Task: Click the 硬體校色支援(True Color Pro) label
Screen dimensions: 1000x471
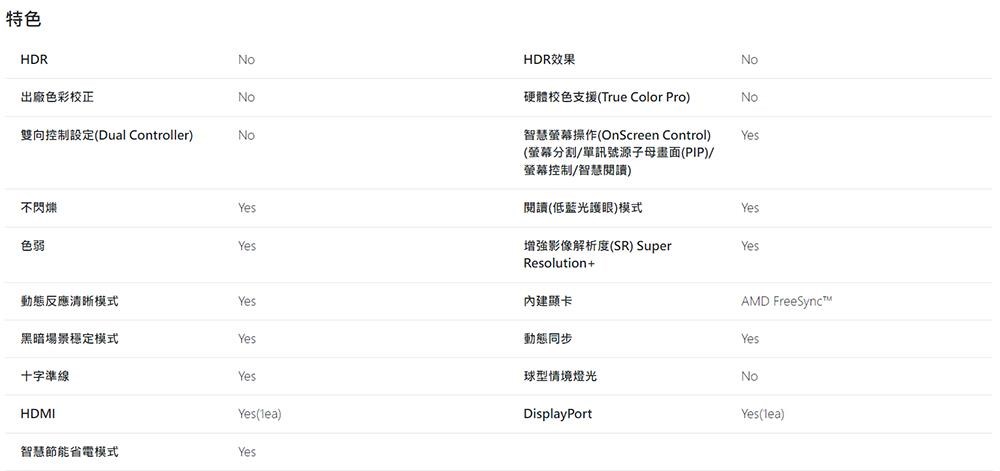Action: pyautogui.click(x=606, y=97)
